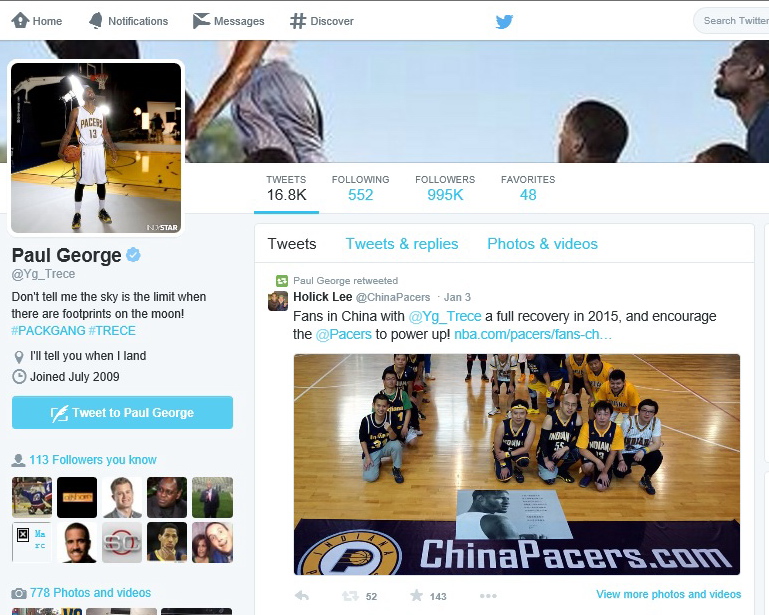Click the joined-date clock icon
This screenshot has height=615, width=769.
[19, 377]
